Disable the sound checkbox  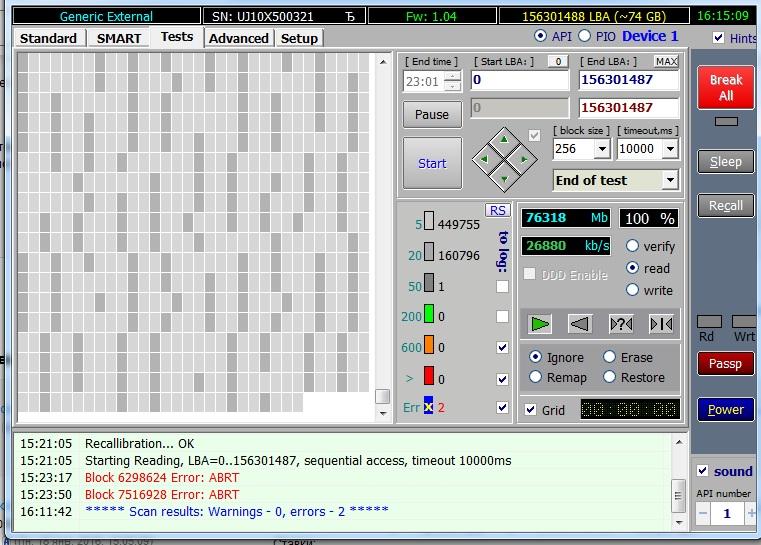click(x=702, y=471)
